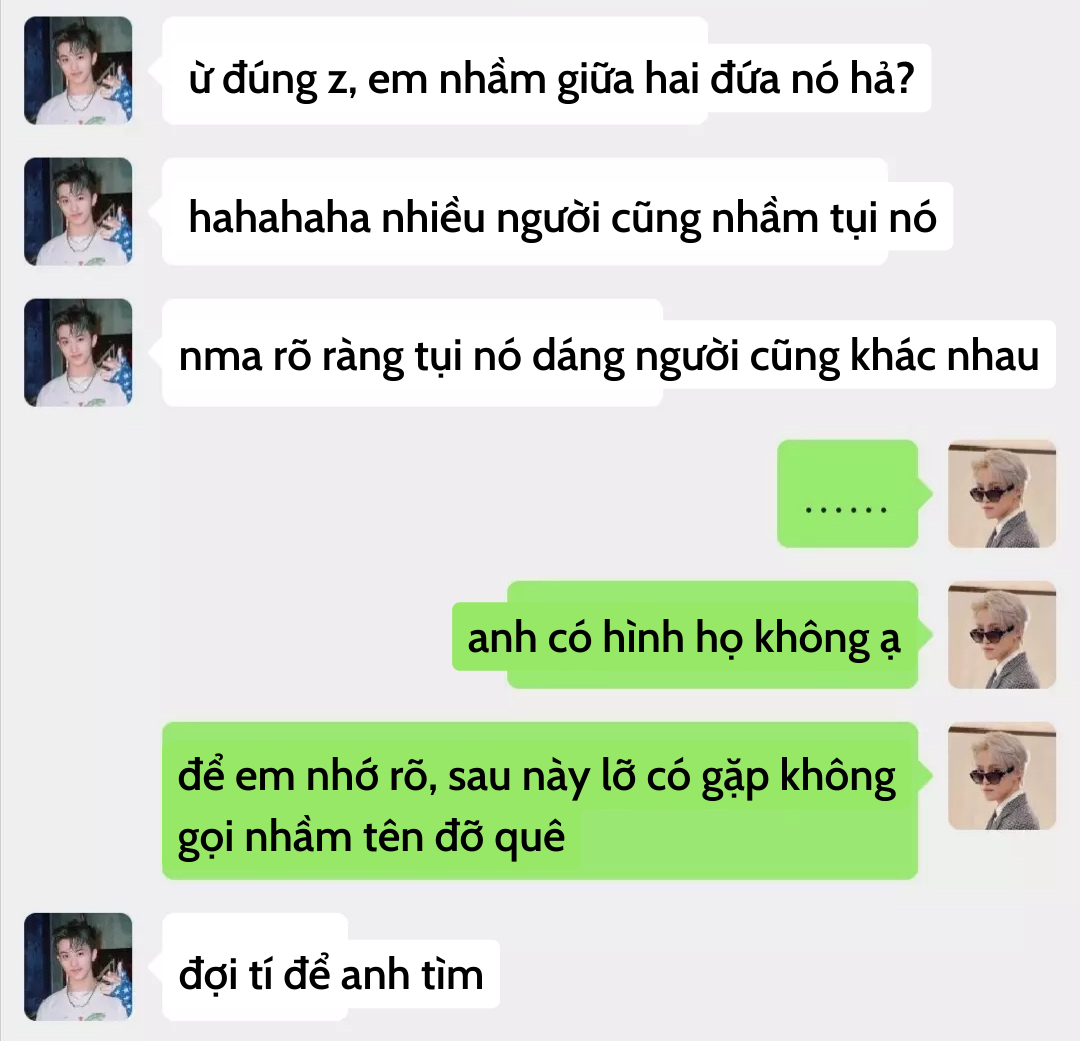The width and height of the screenshot is (1080, 1041).
Task: Click "hai đứa nó hả?" in first message
Action: click(779, 78)
